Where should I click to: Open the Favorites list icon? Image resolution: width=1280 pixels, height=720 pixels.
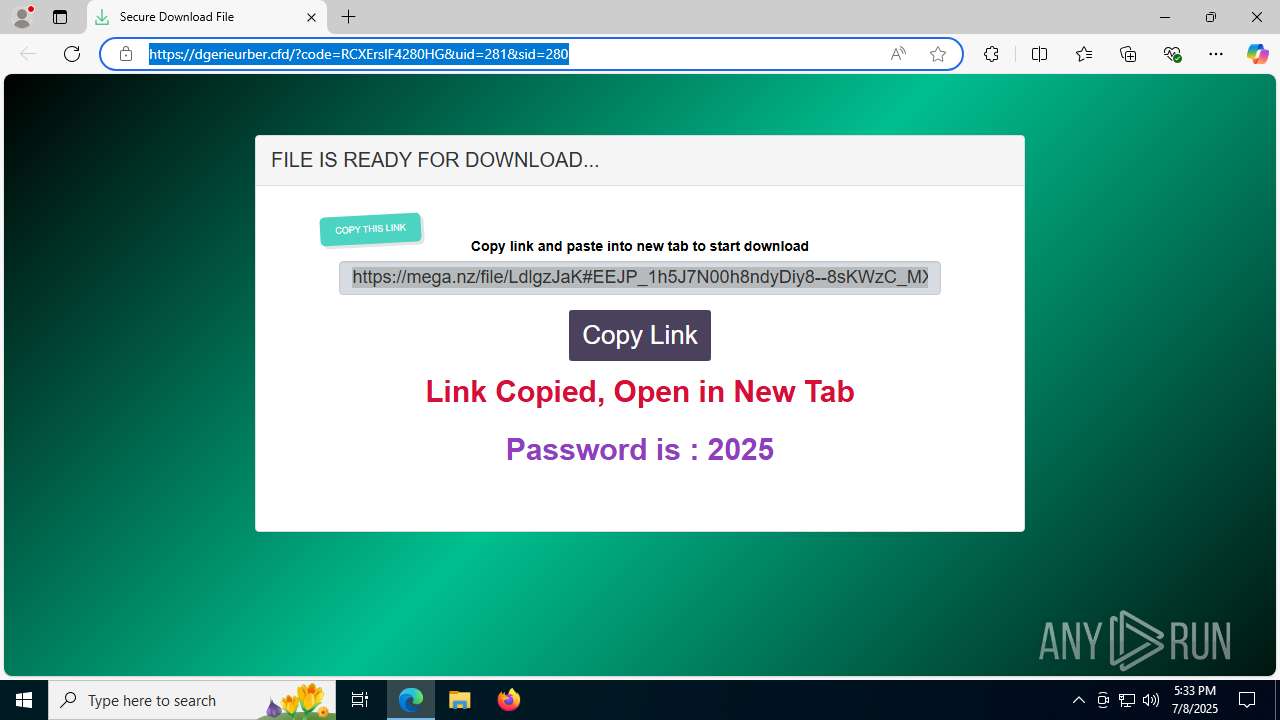click(x=1084, y=54)
